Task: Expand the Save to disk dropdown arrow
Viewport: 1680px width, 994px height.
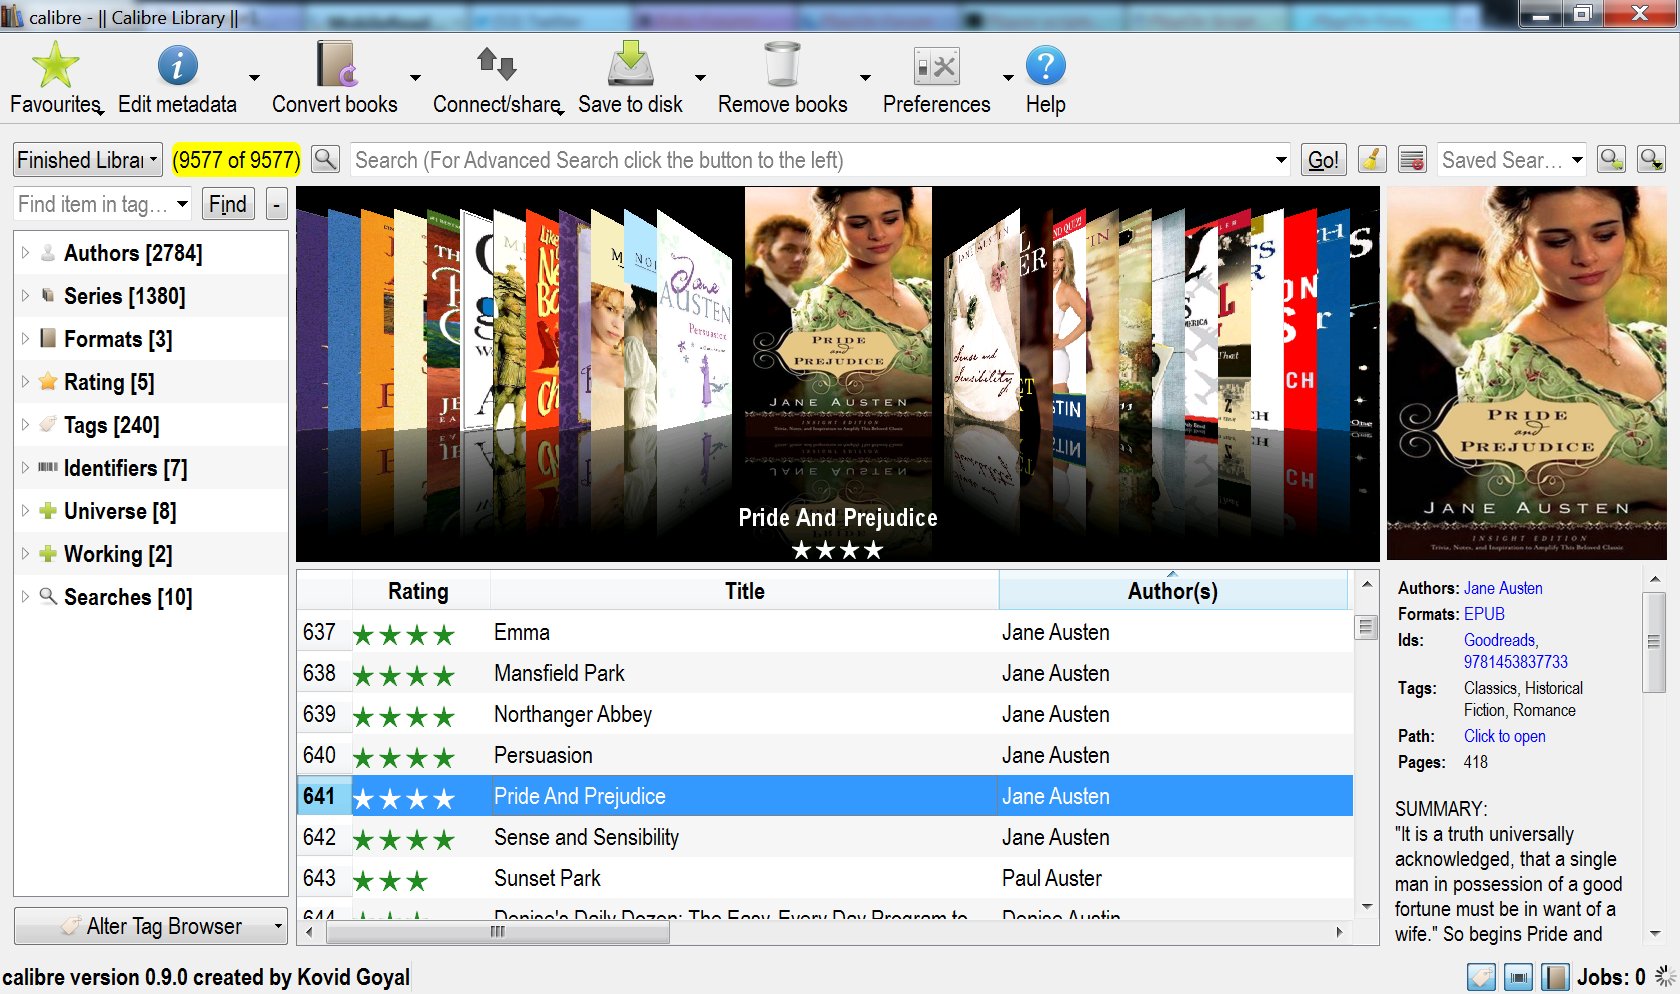Action: pos(700,77)
